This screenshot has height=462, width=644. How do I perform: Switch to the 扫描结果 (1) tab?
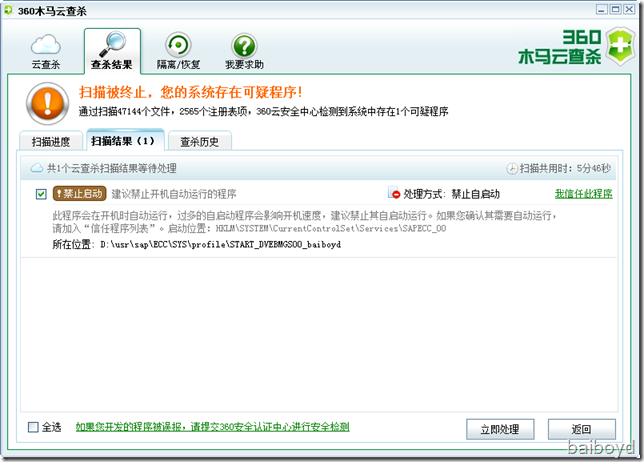(x=125, y=140)
